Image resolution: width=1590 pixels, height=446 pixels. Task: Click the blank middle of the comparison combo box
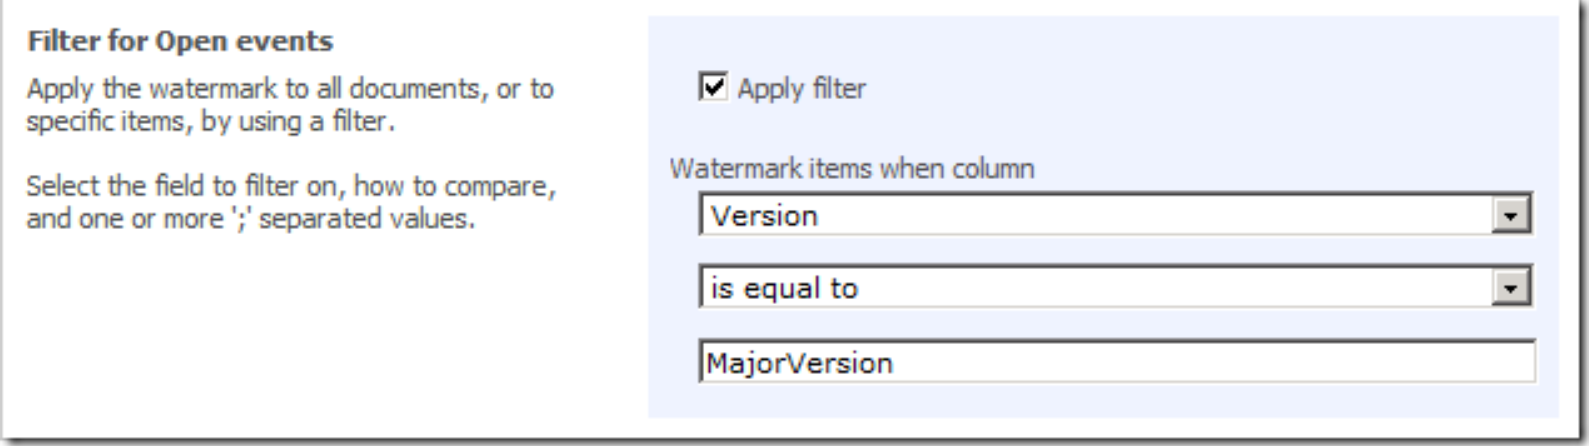pos(1150,289)
